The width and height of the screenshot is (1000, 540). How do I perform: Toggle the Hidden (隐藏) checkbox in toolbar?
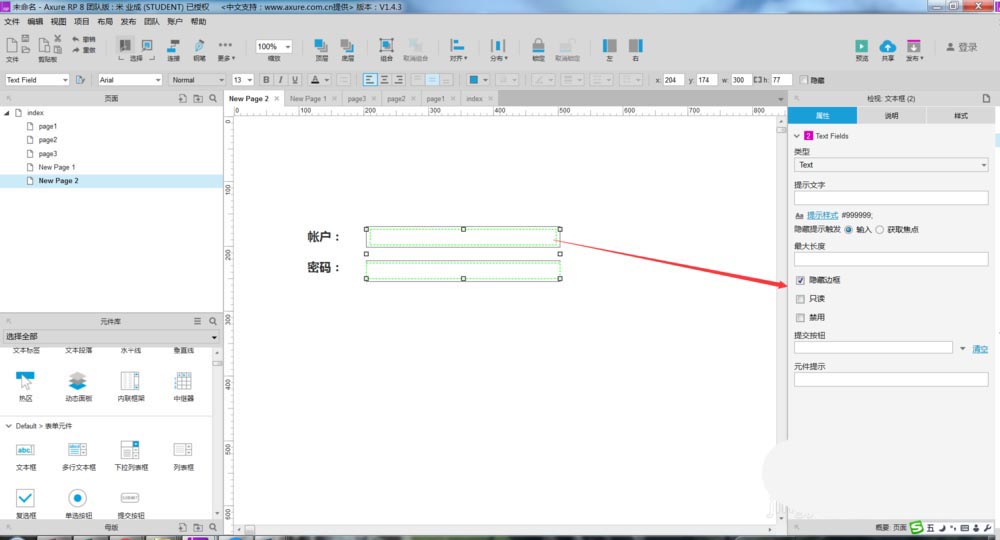click(x=804, y=80)
